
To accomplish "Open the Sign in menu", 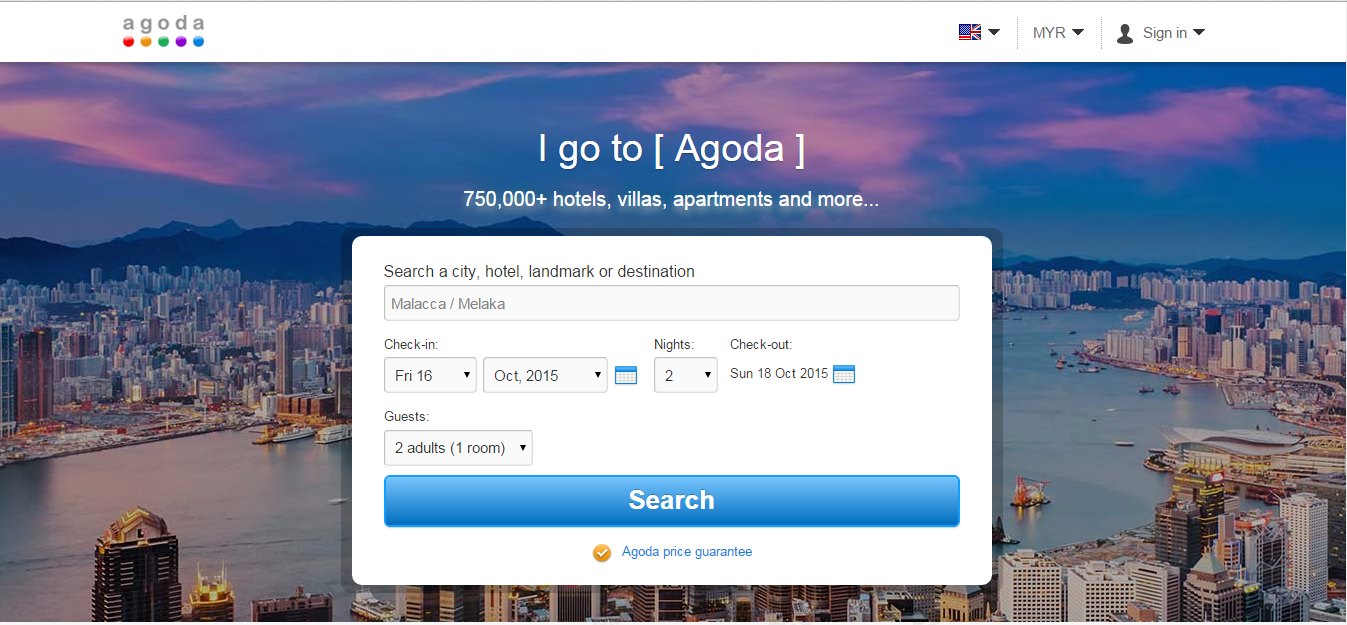I will click(1160, 33).
